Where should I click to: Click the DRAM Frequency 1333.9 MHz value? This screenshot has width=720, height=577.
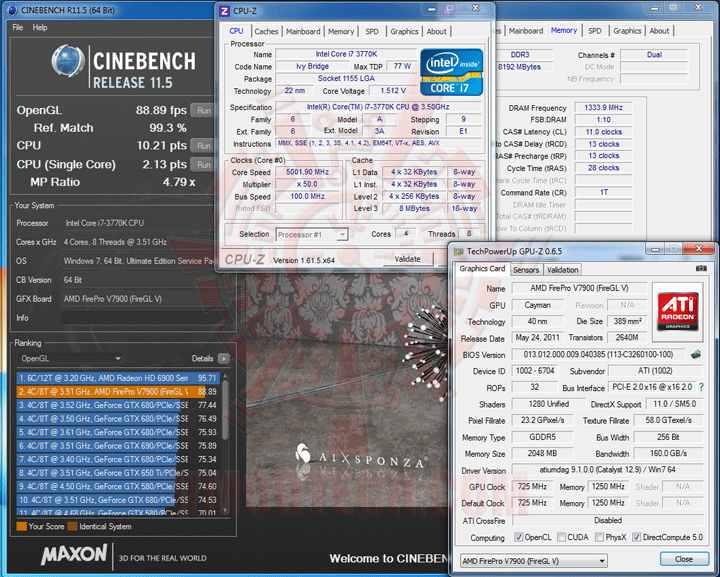(x=603, y=108)
